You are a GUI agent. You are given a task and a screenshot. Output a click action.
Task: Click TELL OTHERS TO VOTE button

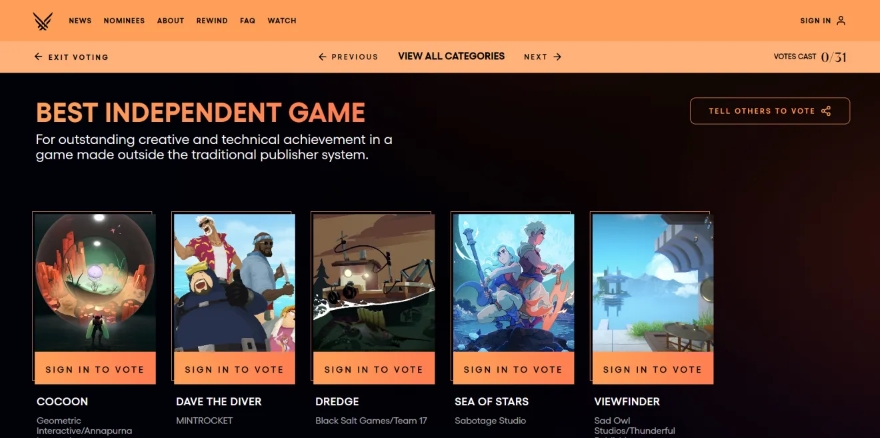(770, 111)
